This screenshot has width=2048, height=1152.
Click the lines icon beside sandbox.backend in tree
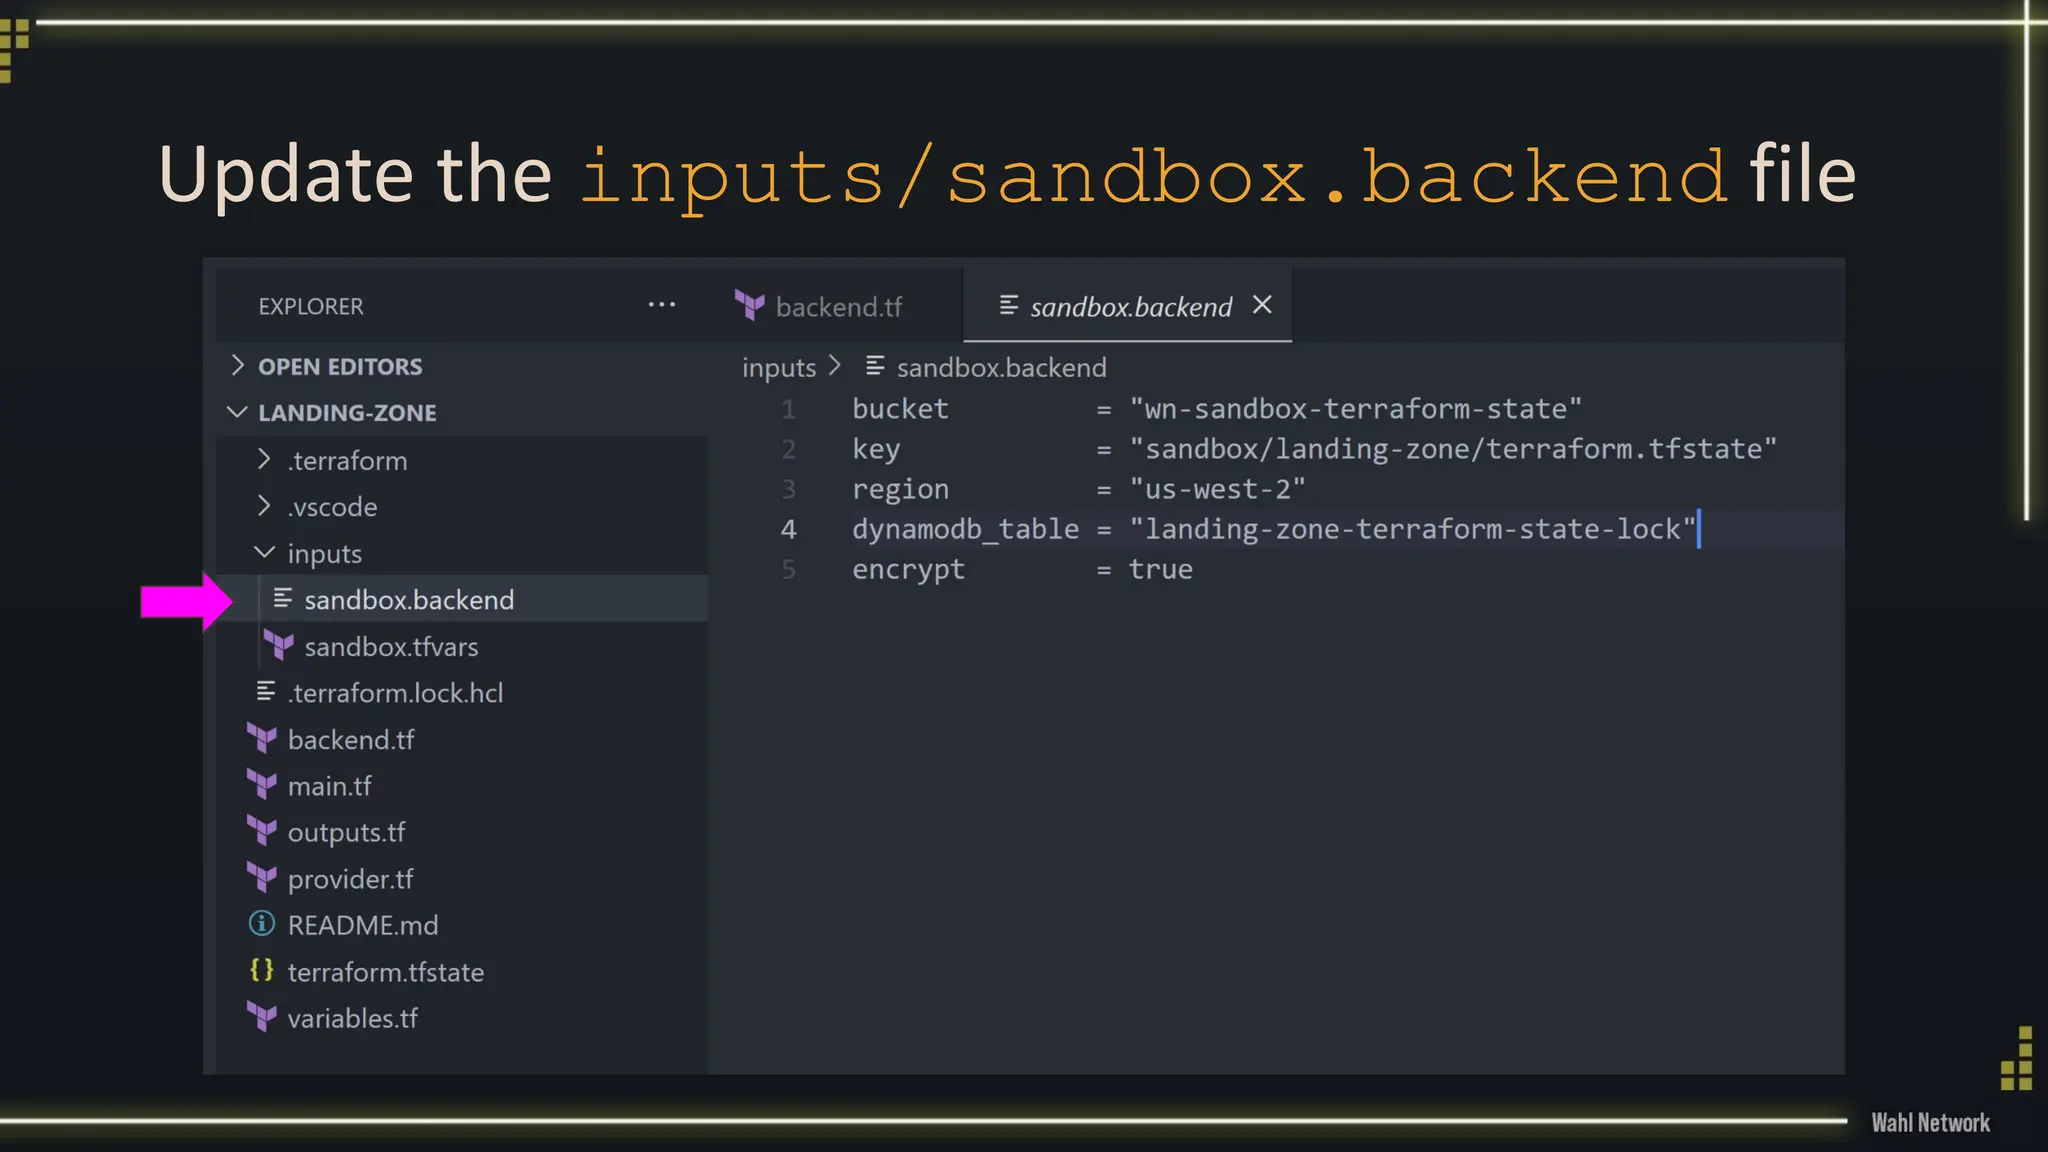click(283, 598)
